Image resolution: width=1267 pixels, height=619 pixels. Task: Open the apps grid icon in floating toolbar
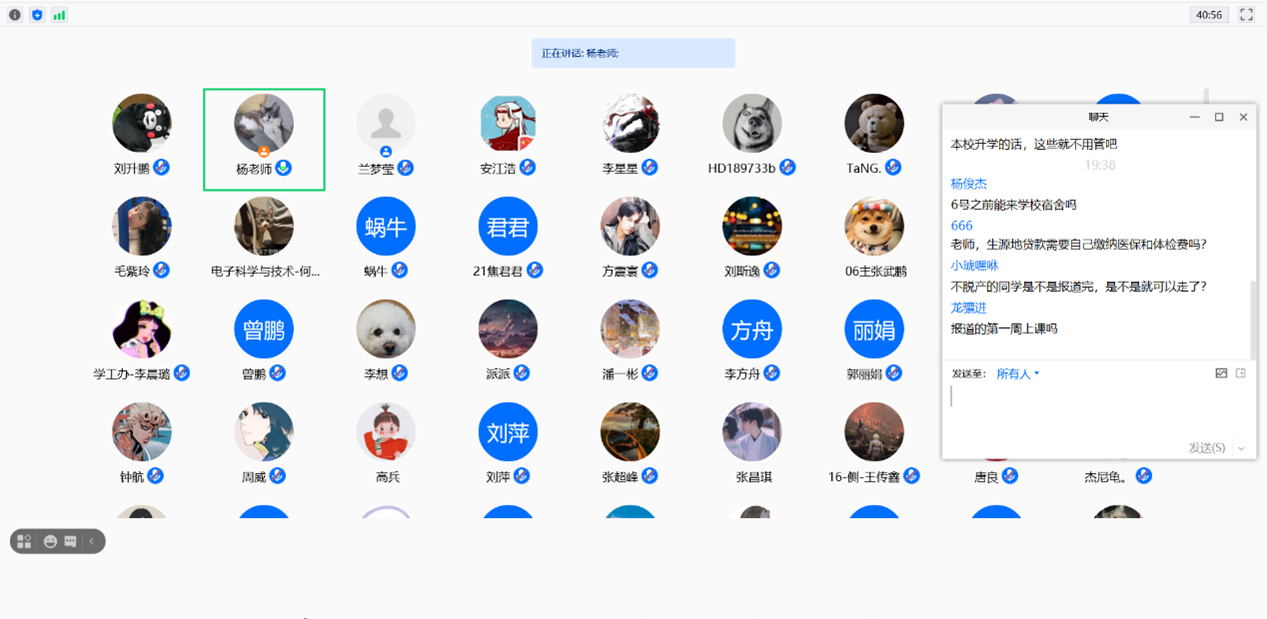point(24,541)
